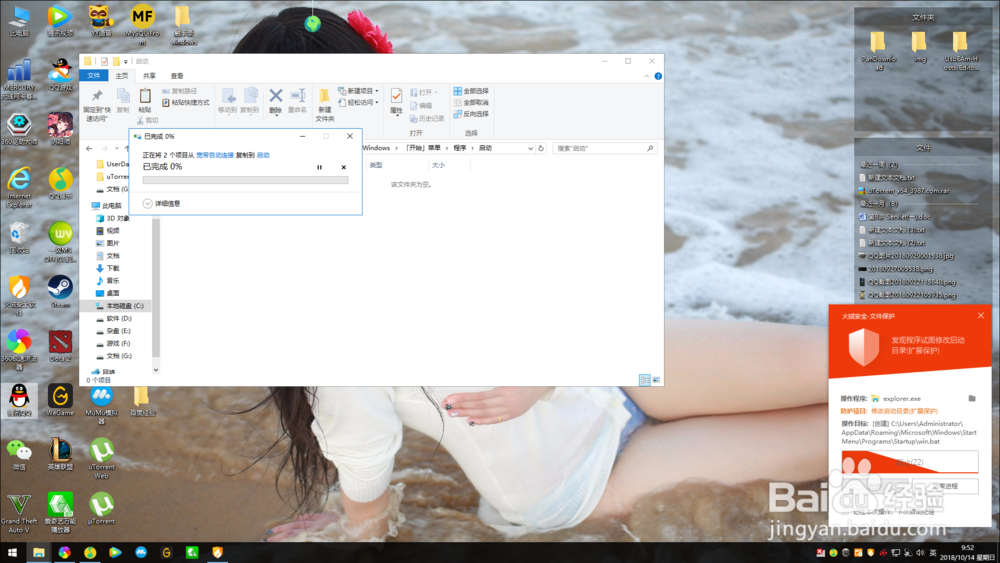Click the source folder link 宽带自动连接
Viewport: 1000px width, 563px height.
pyautogui.click(x=215, y=155)
